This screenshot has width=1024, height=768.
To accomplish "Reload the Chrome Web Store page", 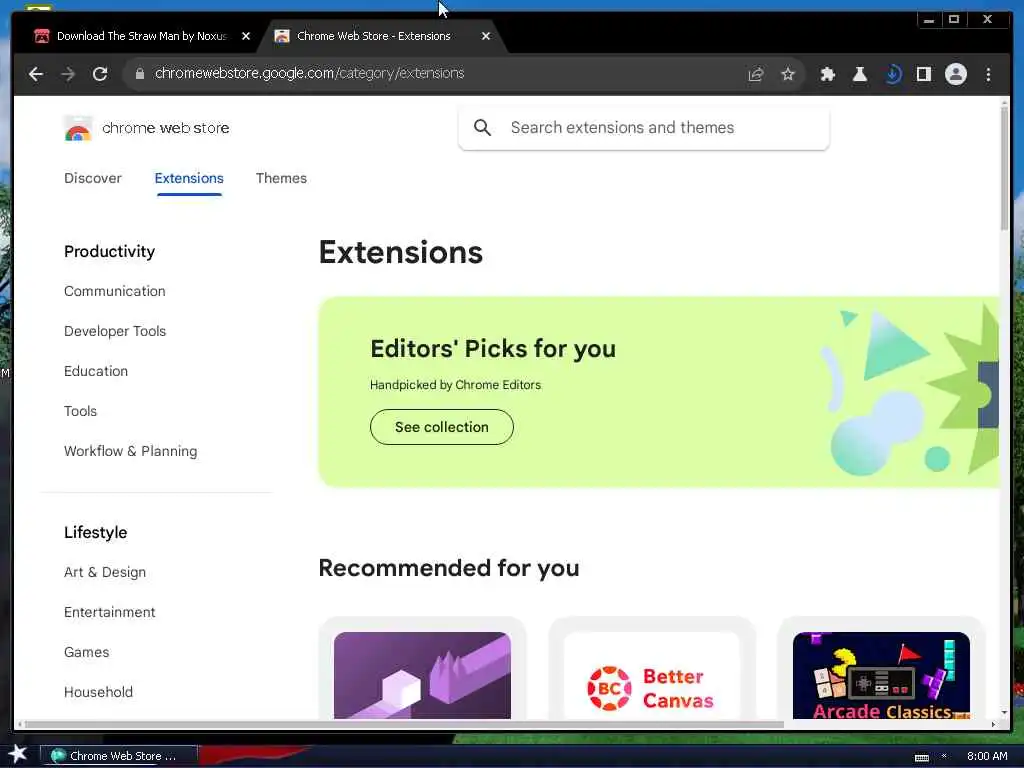I will tap(100, 74).
